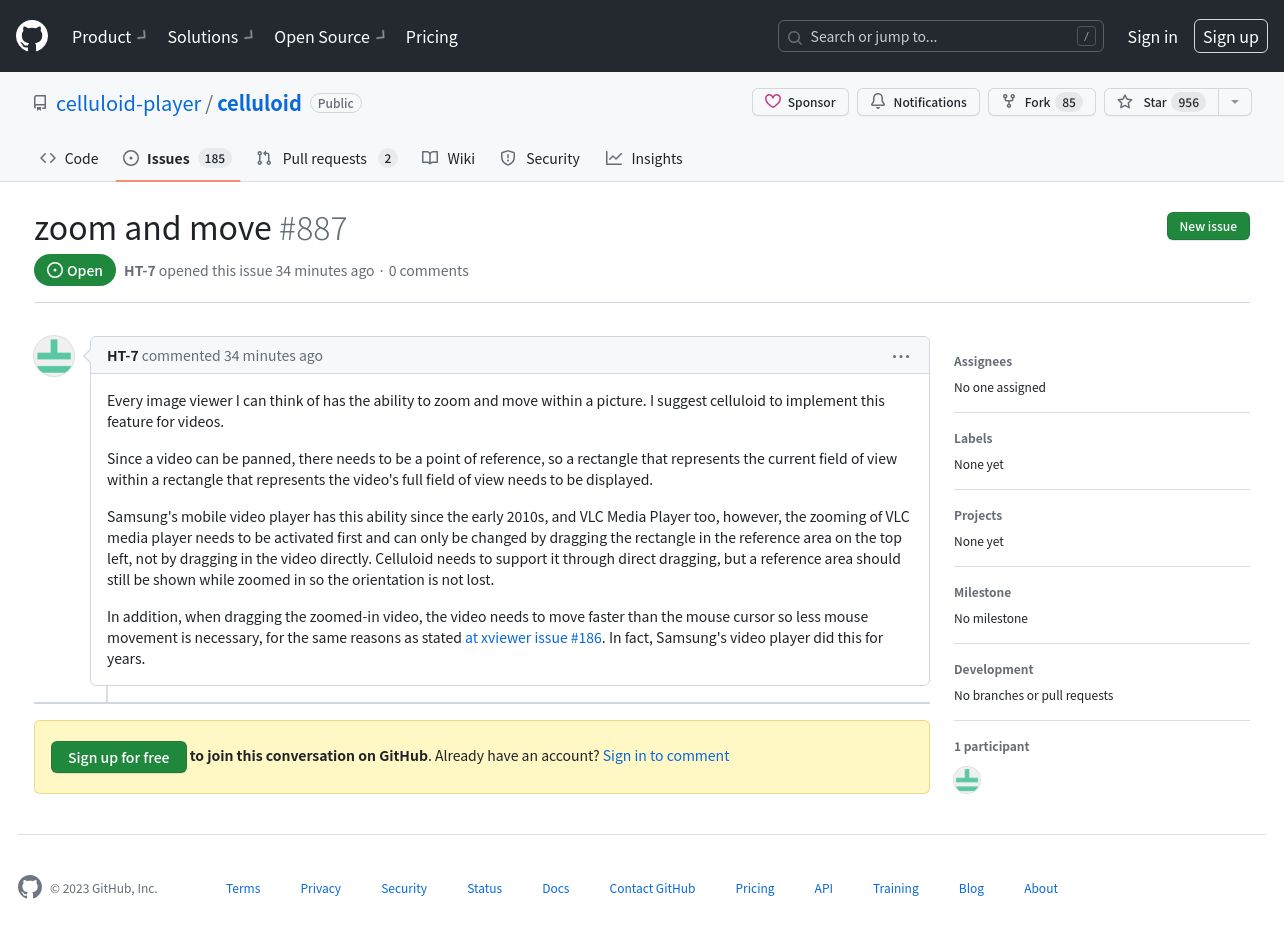Open the celluloid repository link
This screenshot has height=948, width=1284.
tap(259, 103)
